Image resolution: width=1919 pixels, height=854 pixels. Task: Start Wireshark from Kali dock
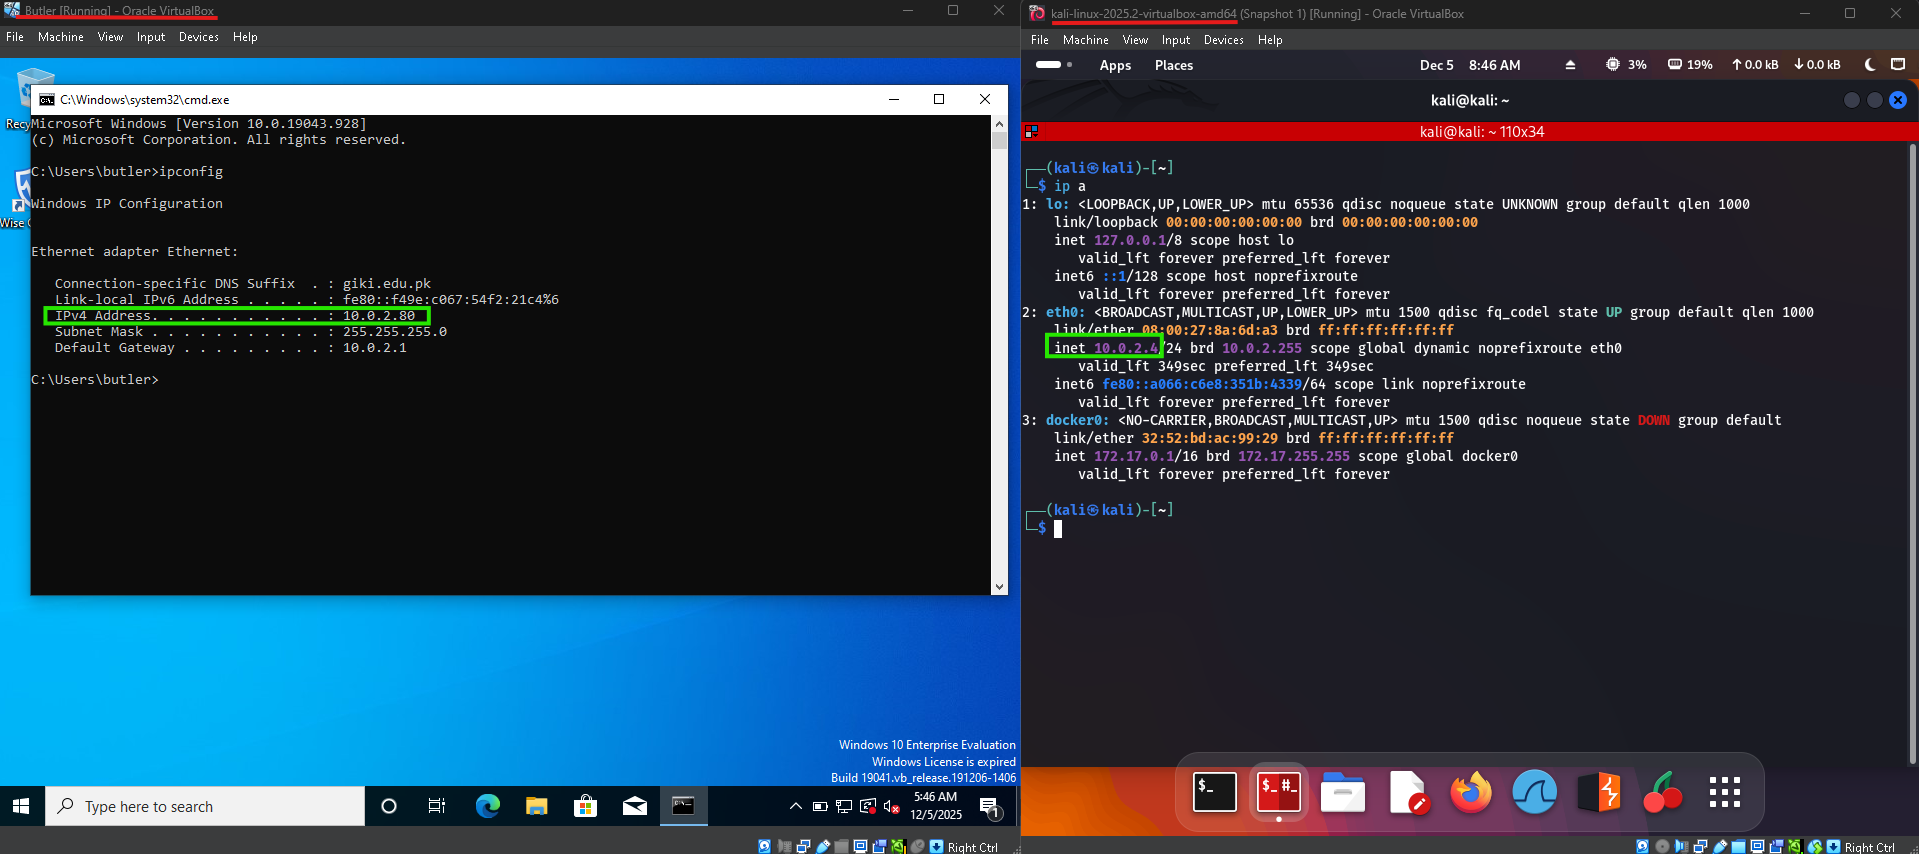(1535, 792)
